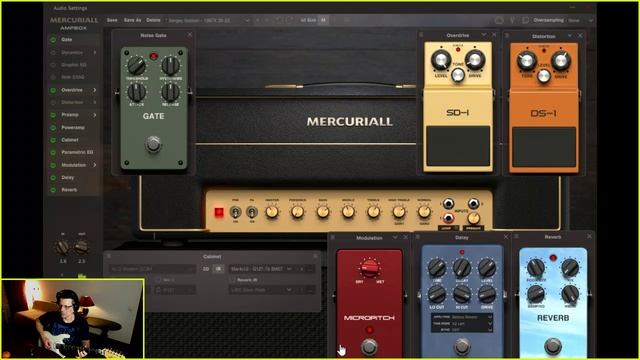This screenshot has height=360, width=640.
Task: Click the amp Presence knob
Action: click(298, 212)
